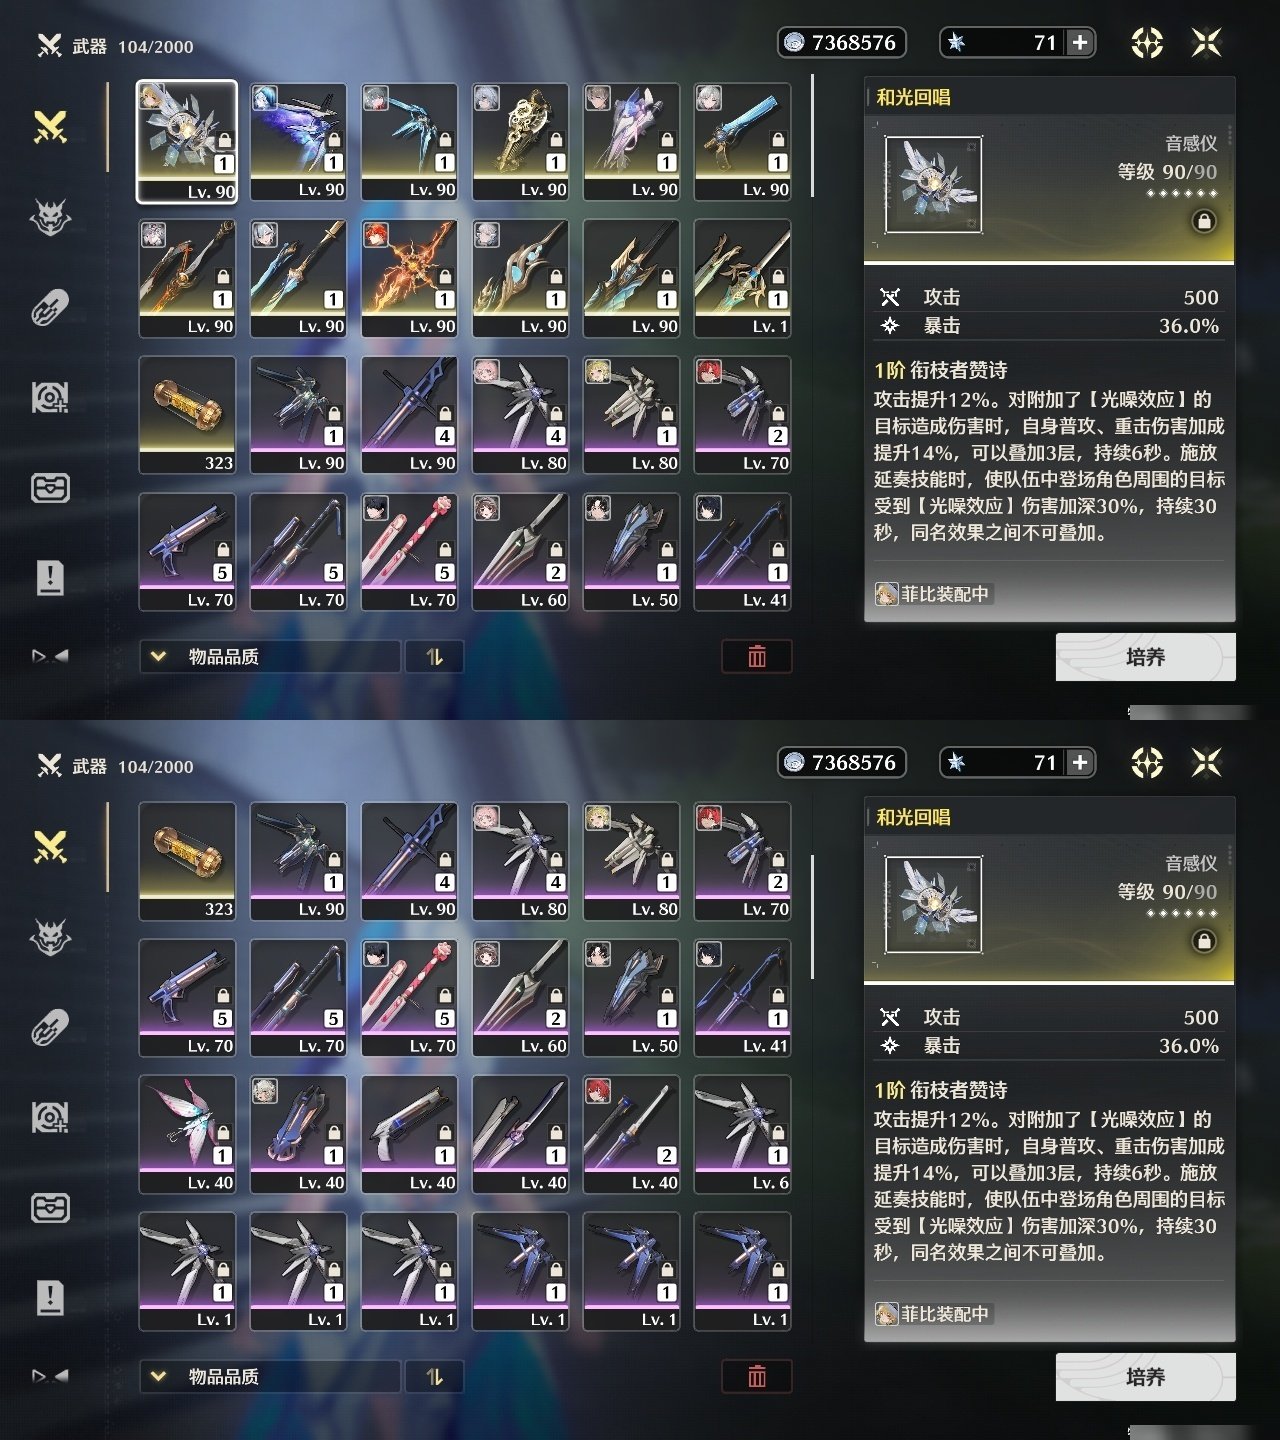1280x1440 pixels.
Task: Close the top inventory with the X icon
Action: [1207, 42]
